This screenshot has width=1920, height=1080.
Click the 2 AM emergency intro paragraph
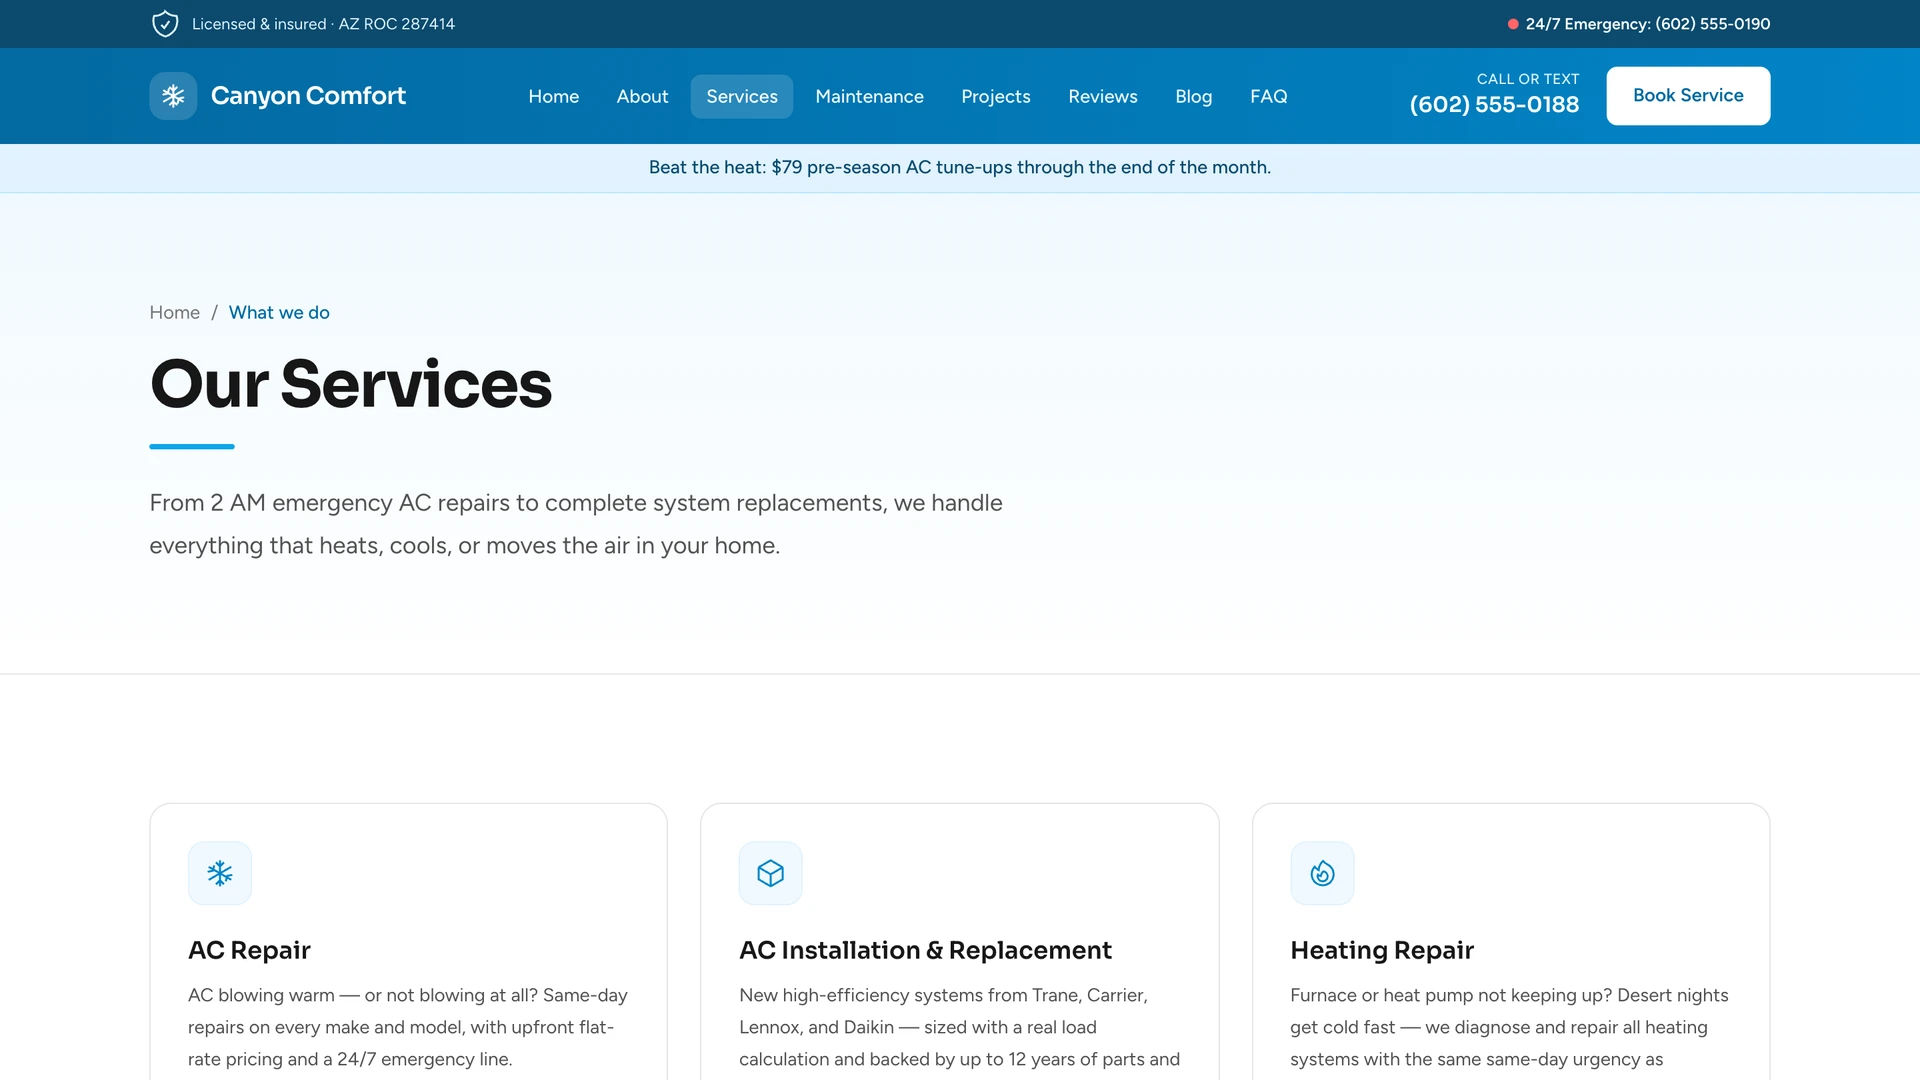coord(576,524)
